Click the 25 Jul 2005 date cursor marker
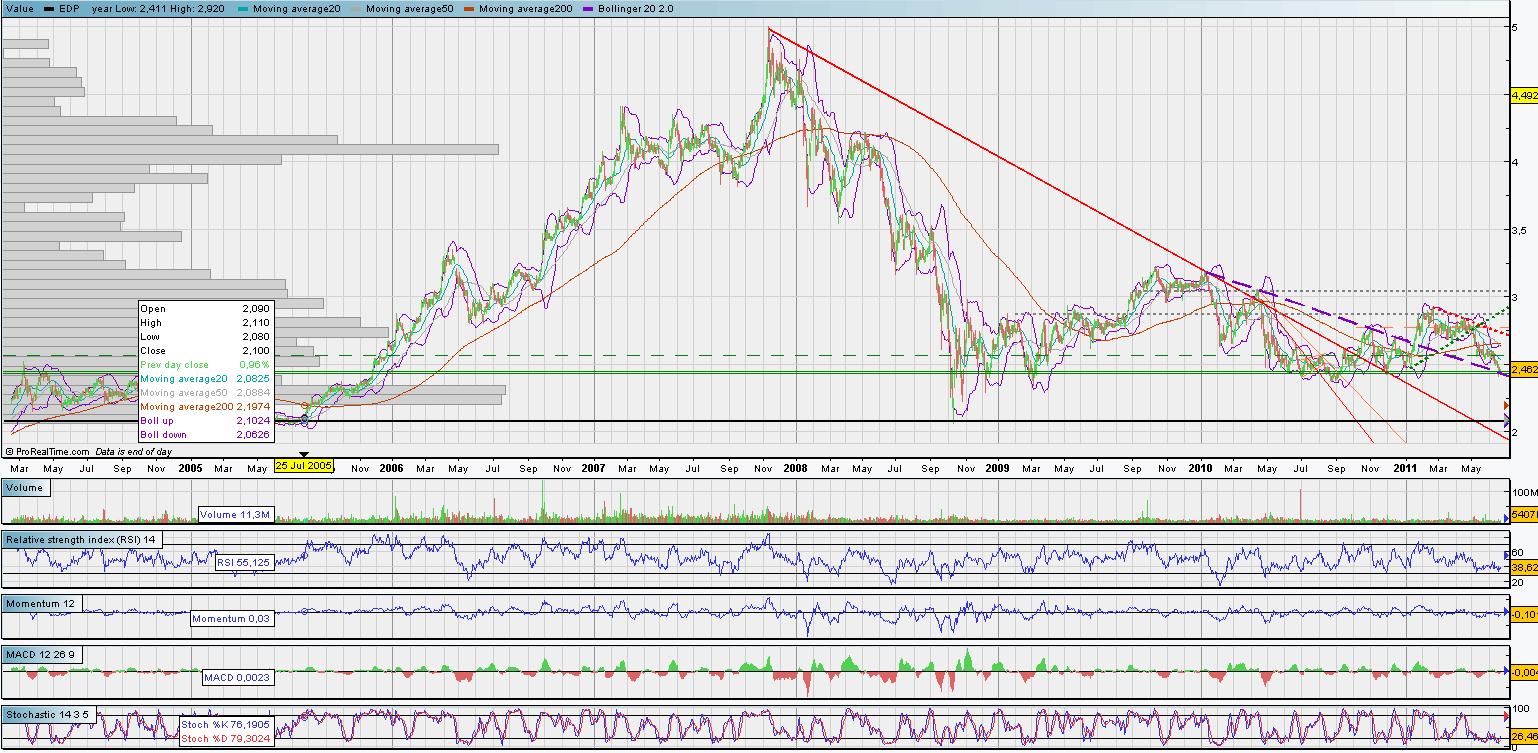 pyautogui.click(x=303, y=466)
